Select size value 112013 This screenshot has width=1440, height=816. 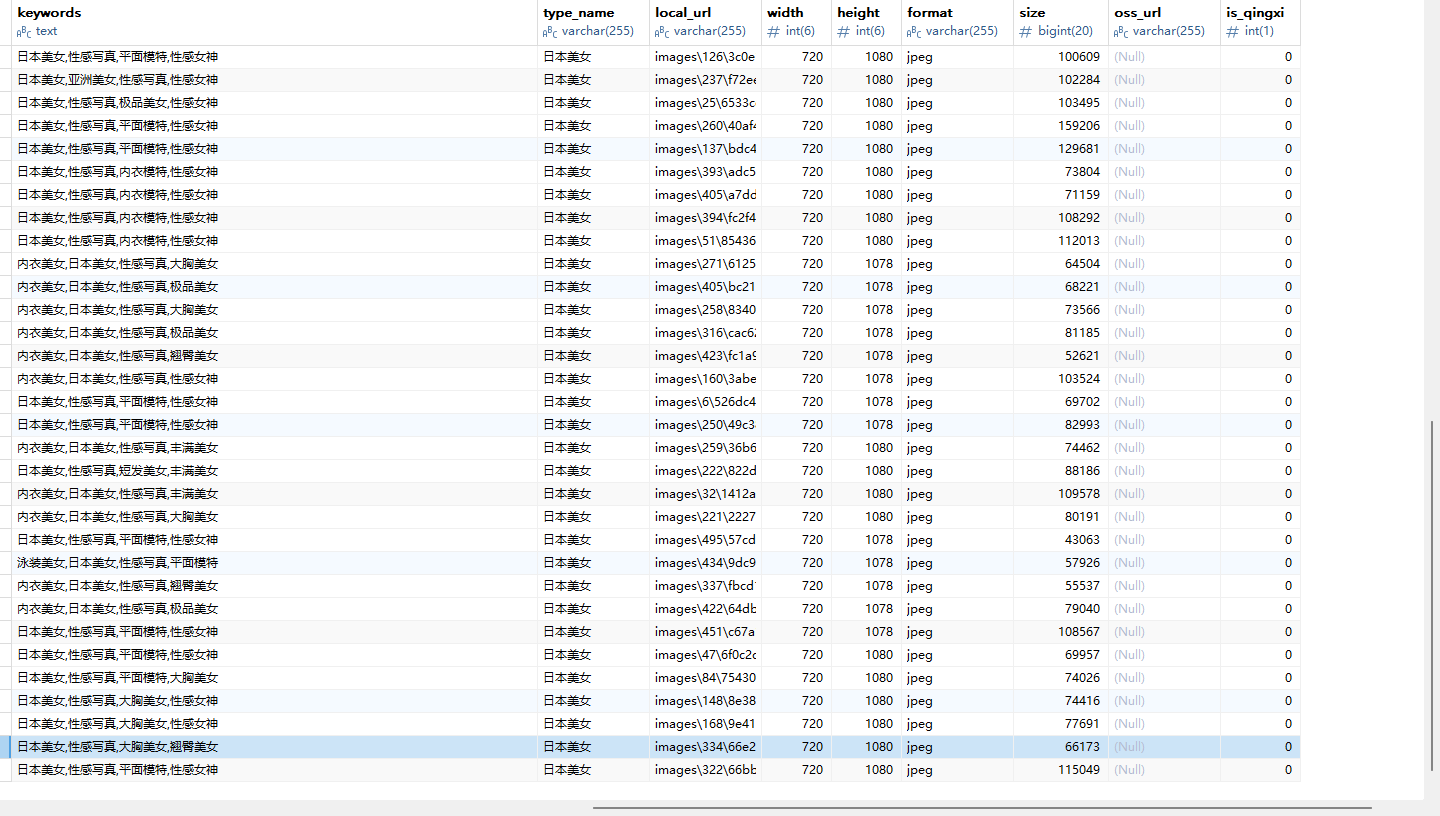tap(1061, 241)
